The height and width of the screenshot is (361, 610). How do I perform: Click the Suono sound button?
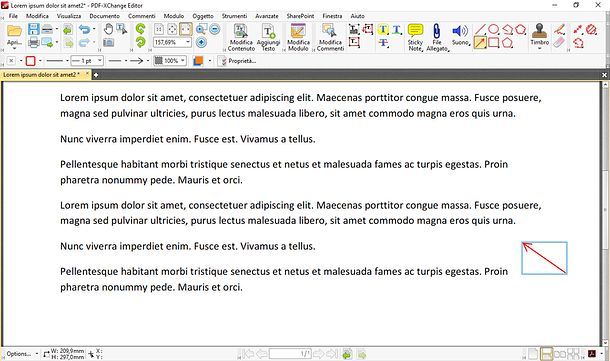(460, 35)
